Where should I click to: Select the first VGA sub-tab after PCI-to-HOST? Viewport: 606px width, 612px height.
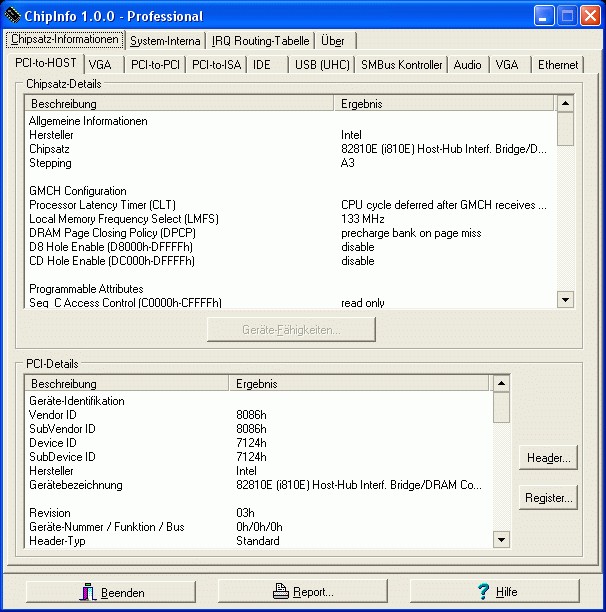click(x=104, y=65)
